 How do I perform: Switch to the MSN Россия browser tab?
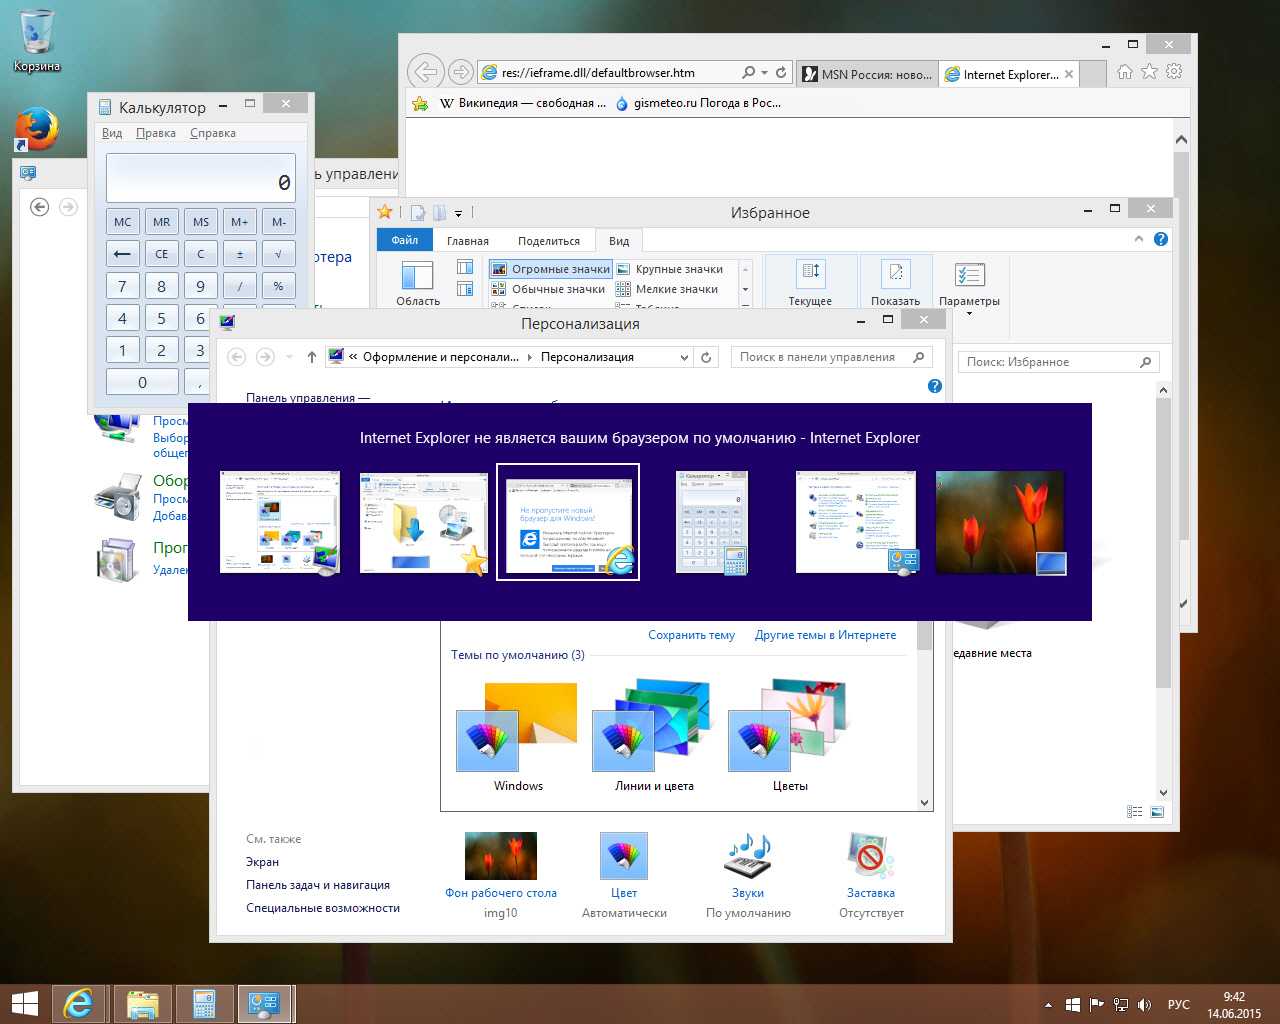(x=867, y=74)
